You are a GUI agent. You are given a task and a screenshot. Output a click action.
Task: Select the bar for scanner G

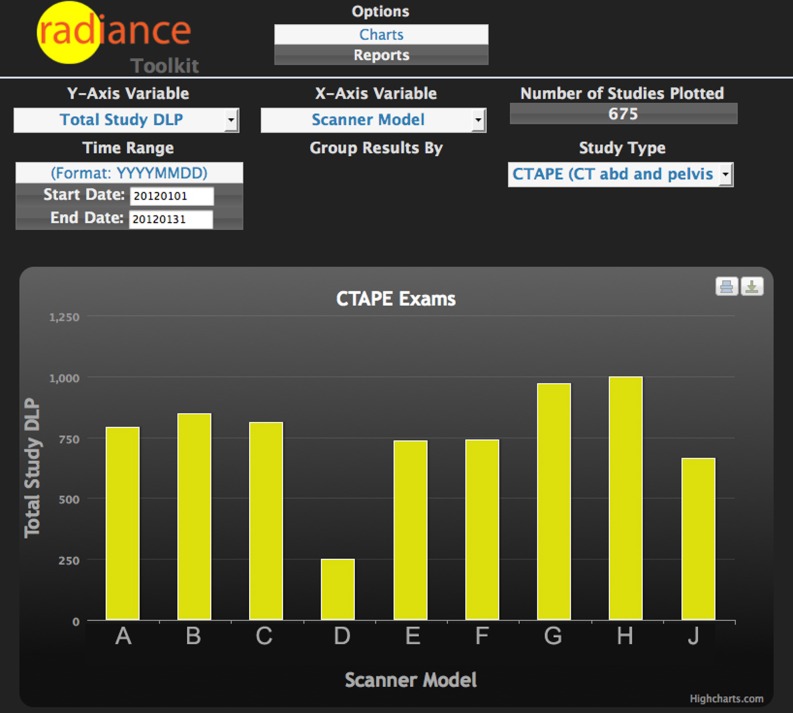point(553,501)
